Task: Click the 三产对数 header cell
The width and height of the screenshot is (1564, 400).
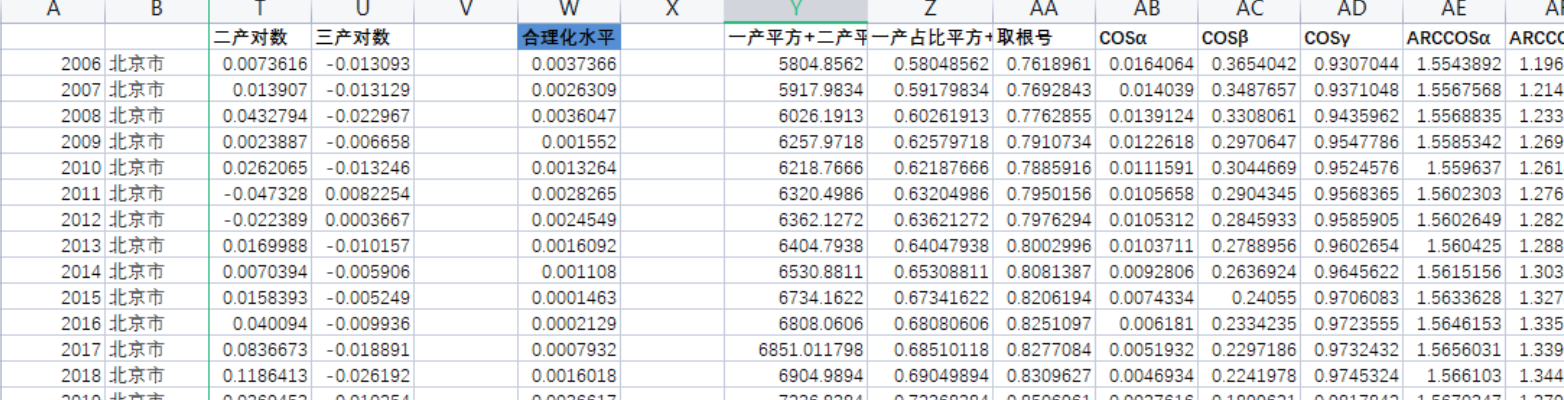Action: (x=363, y=38)
